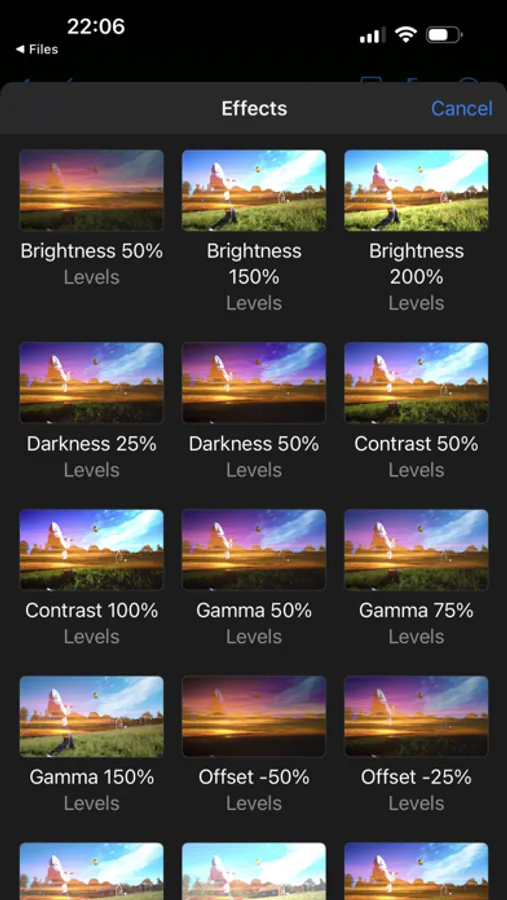The height and width of the screenshot is (900, 507).
Task: Tap the Brightness 150% text label
Action: click(254, 264)
